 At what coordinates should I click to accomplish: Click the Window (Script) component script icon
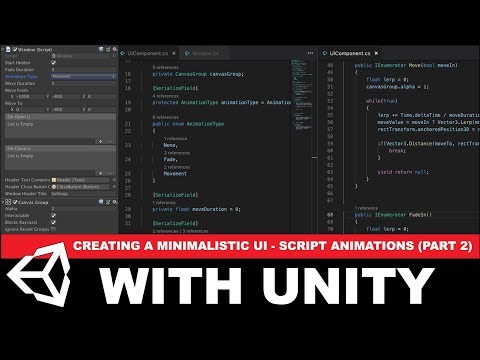8,49
